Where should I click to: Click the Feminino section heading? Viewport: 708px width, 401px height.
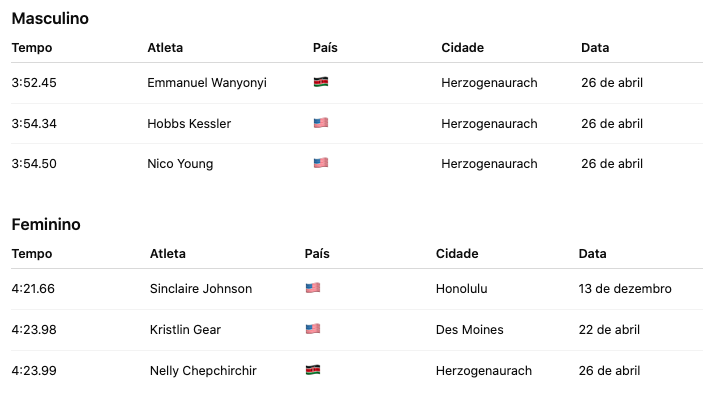click(45, 225)
